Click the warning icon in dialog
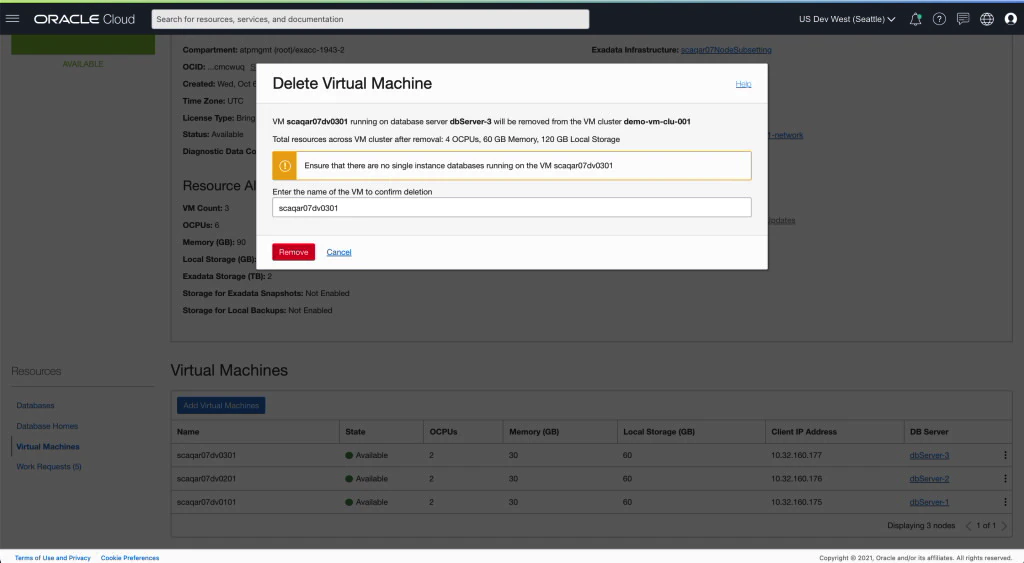The width and height of the screenshot is (1024, 563). point(285,166)
